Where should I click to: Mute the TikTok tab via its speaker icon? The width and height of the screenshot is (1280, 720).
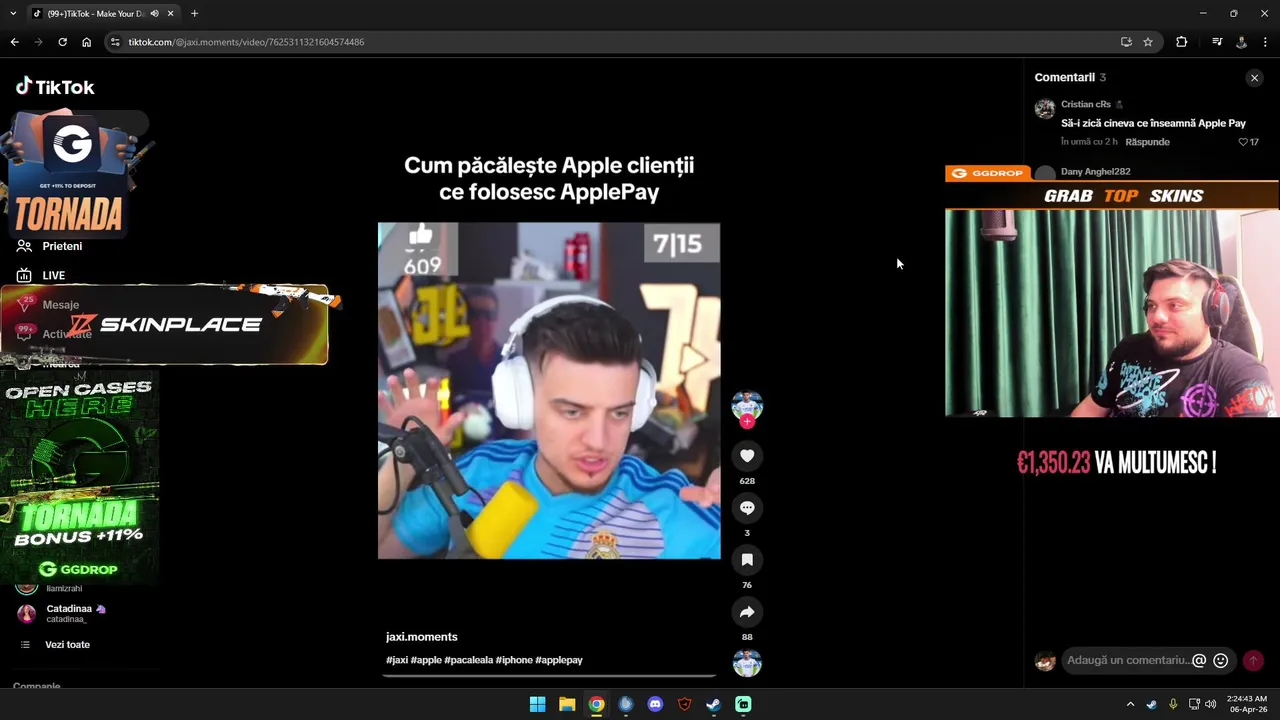point(154,14)
